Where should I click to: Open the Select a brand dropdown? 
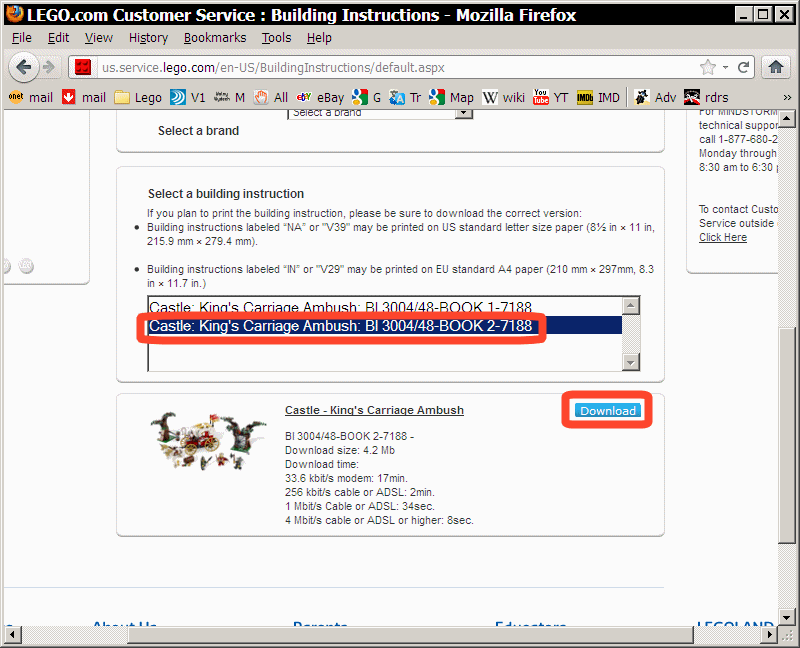click(380, 113)
